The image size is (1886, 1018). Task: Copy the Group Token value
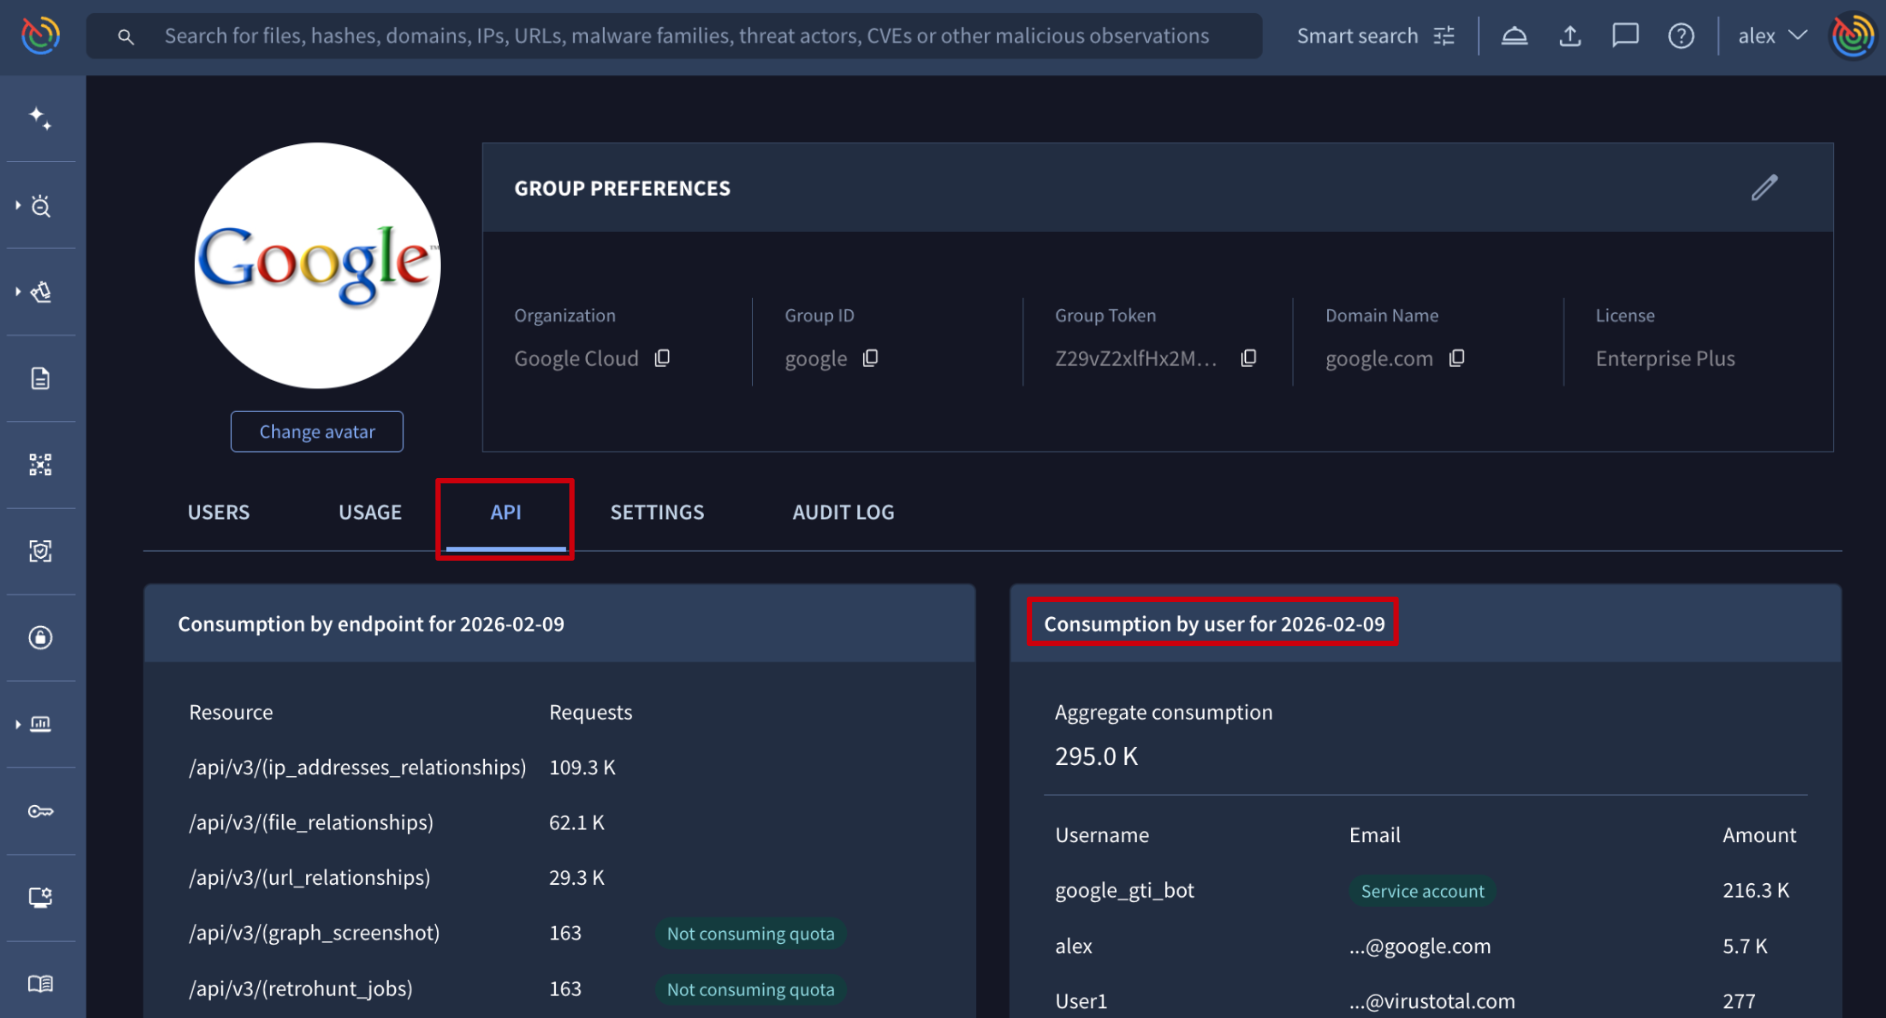[x=1248, y=358]
